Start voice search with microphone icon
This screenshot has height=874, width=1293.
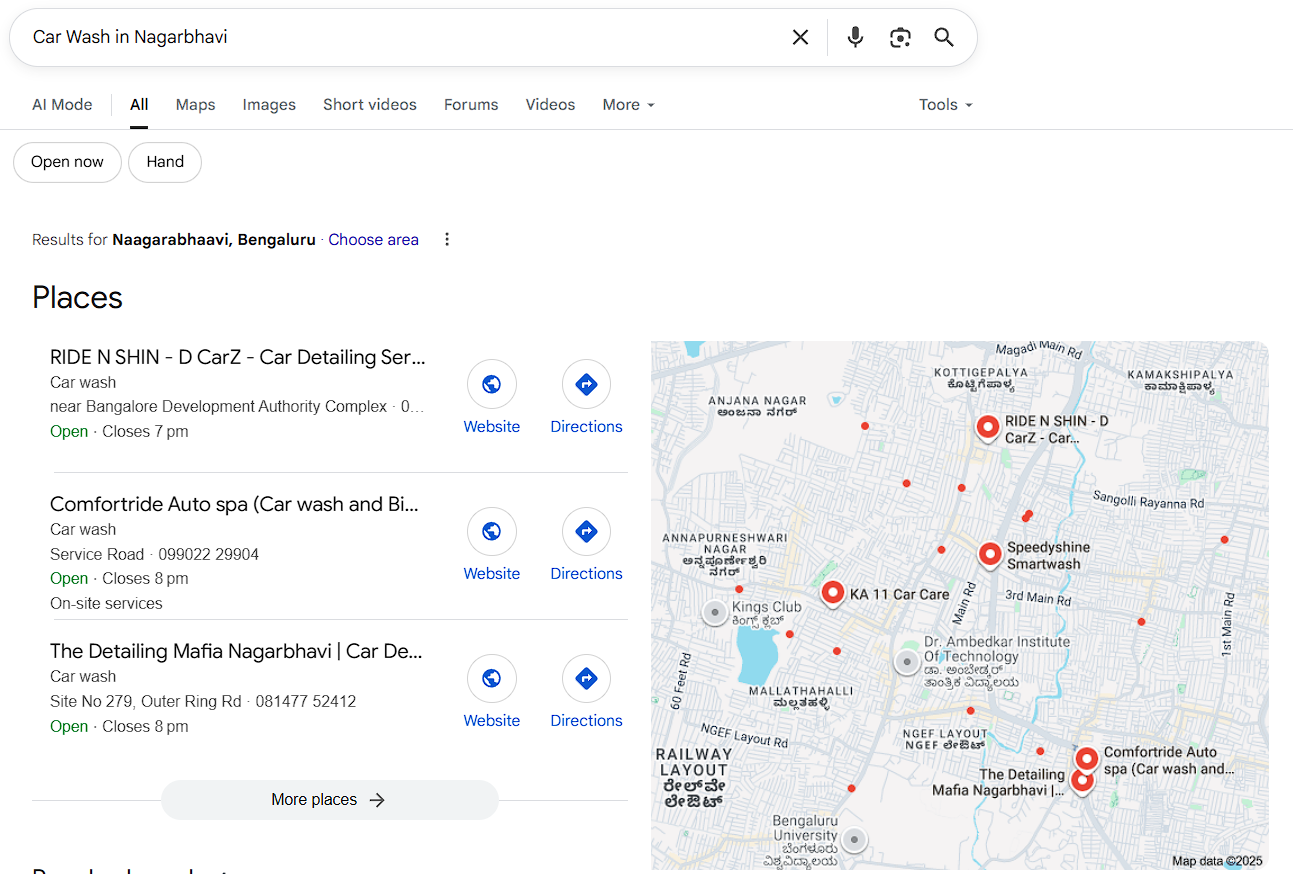(855, 38)
